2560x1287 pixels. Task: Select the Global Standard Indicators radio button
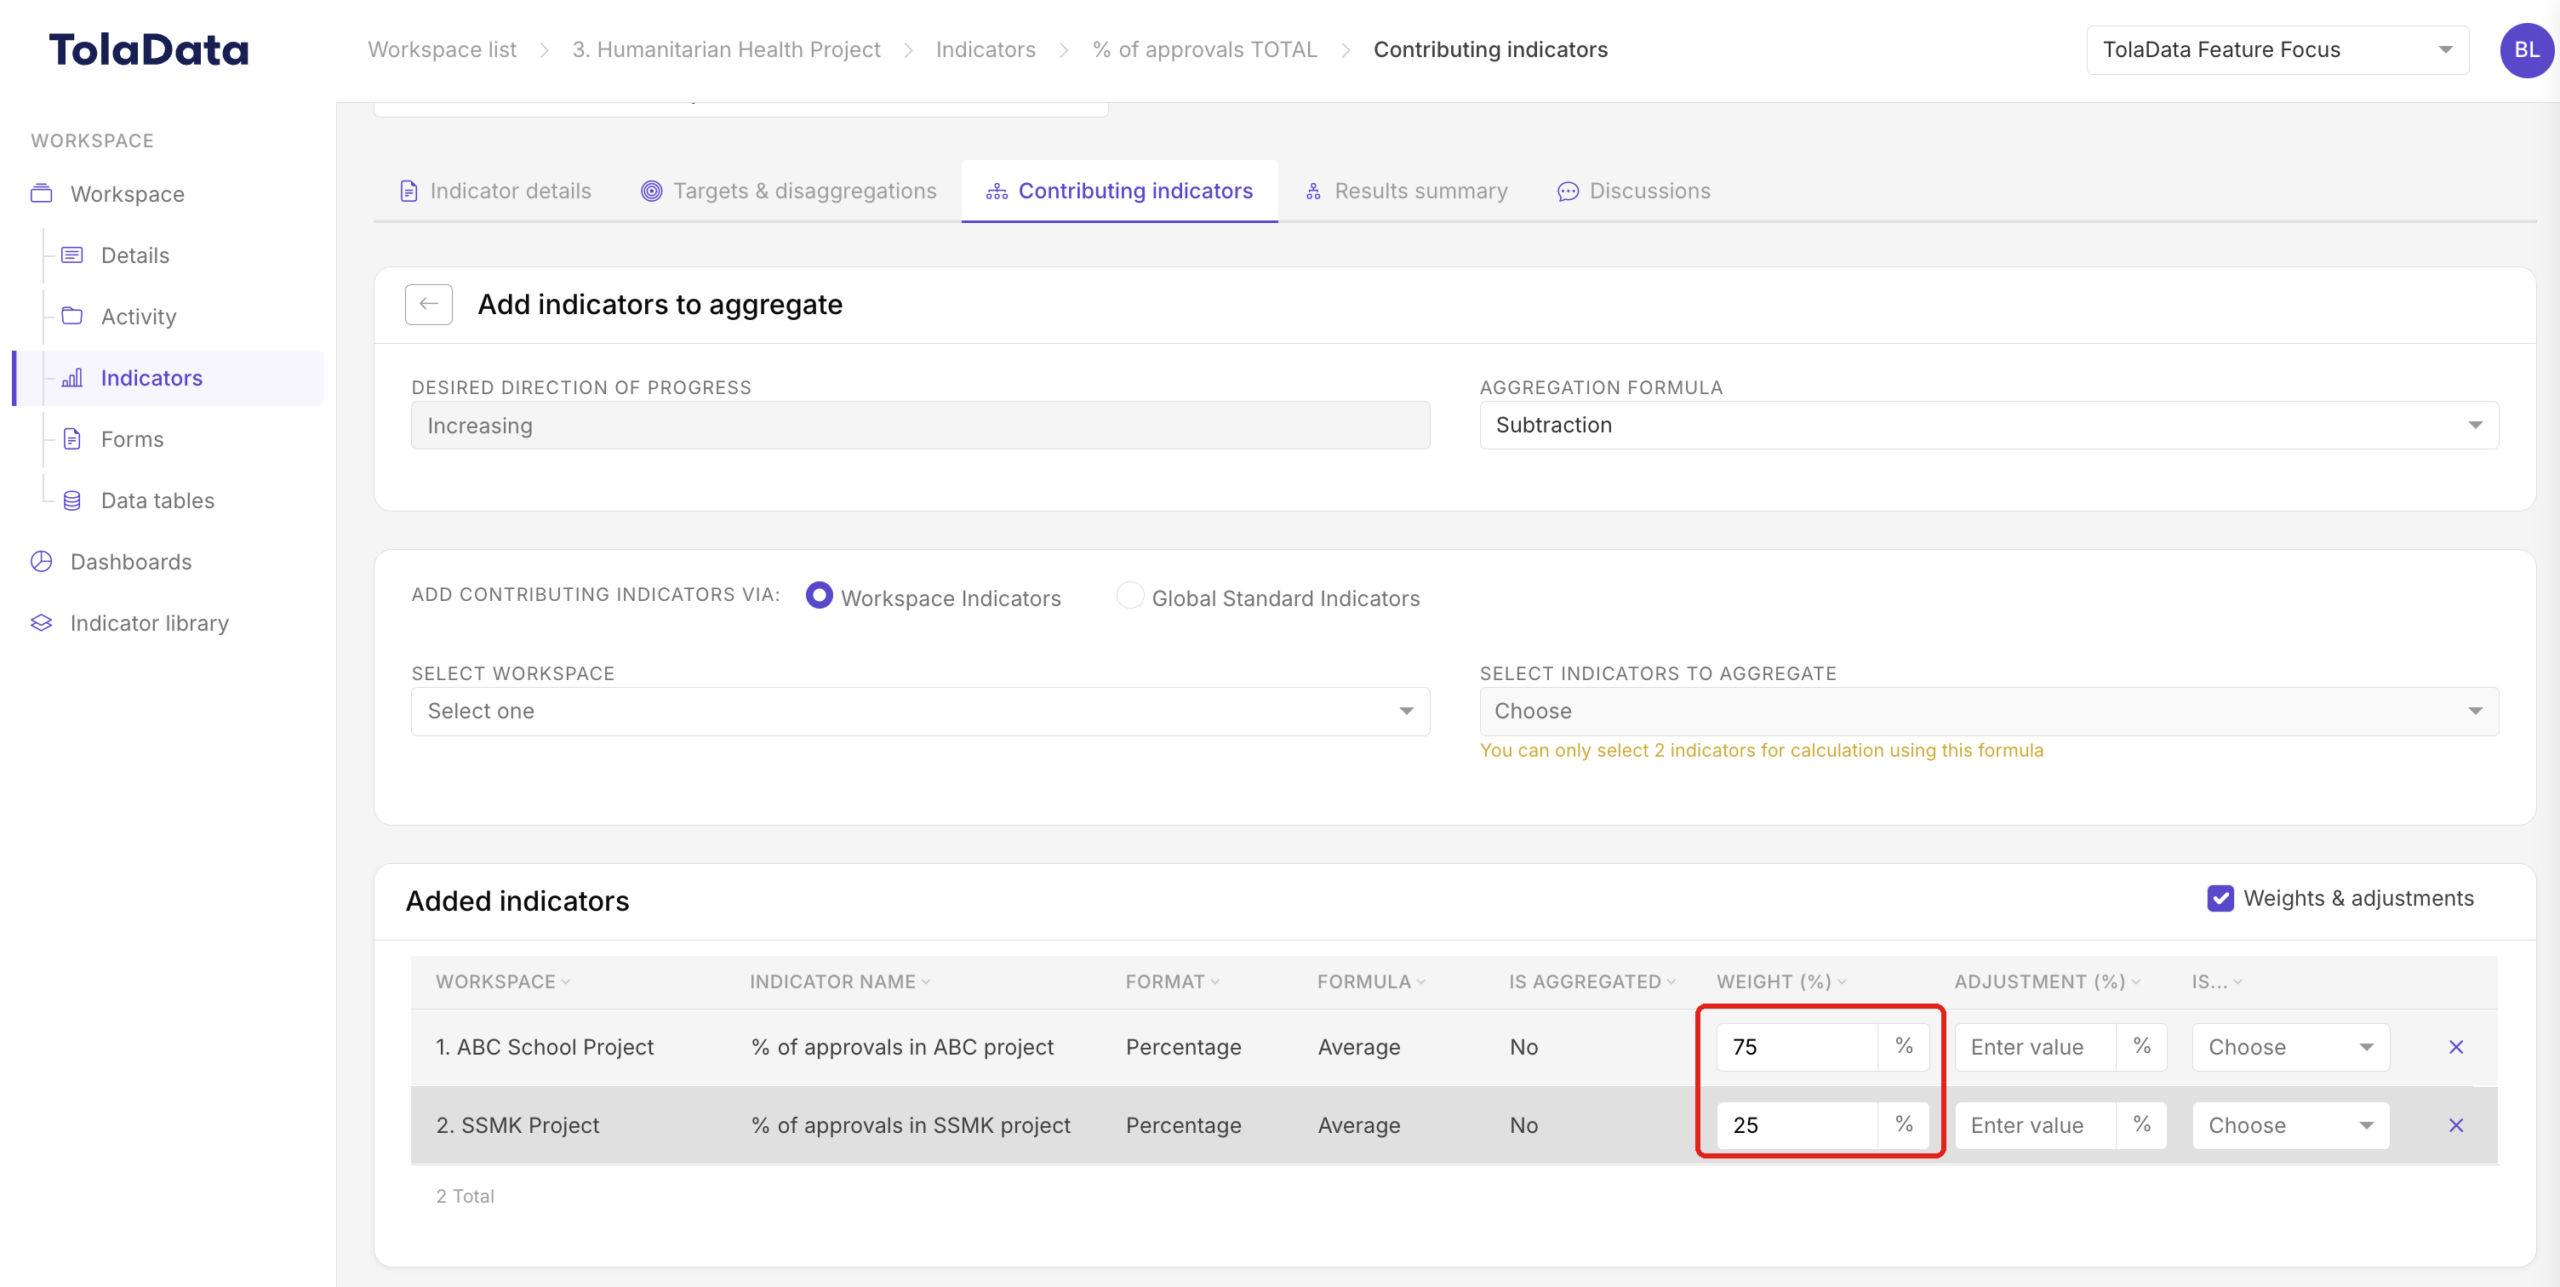click(x=1130, y=595)
